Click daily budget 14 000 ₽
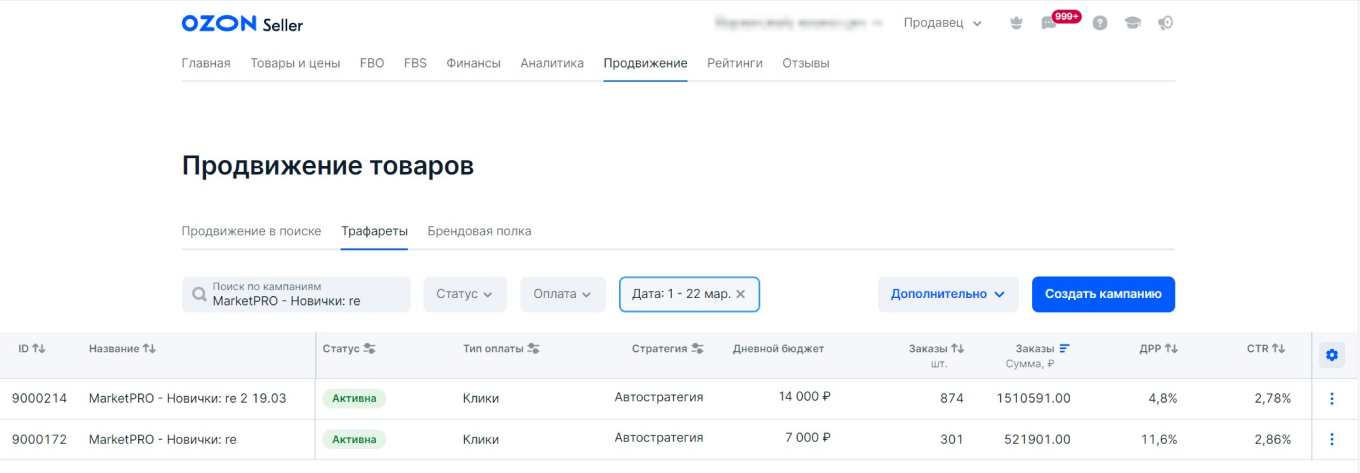This screenshot has width=1360, height=473. pyautogui.click(x=804, y=396)
